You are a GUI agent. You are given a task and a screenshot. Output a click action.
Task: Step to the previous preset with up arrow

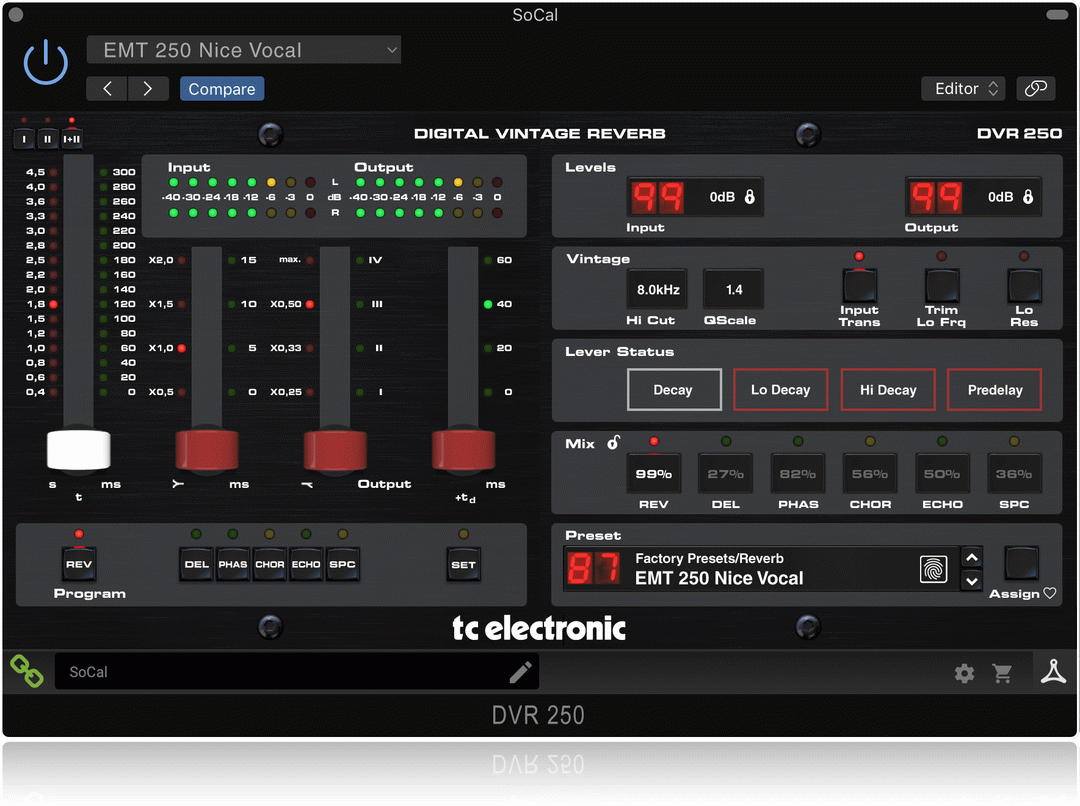970,558
